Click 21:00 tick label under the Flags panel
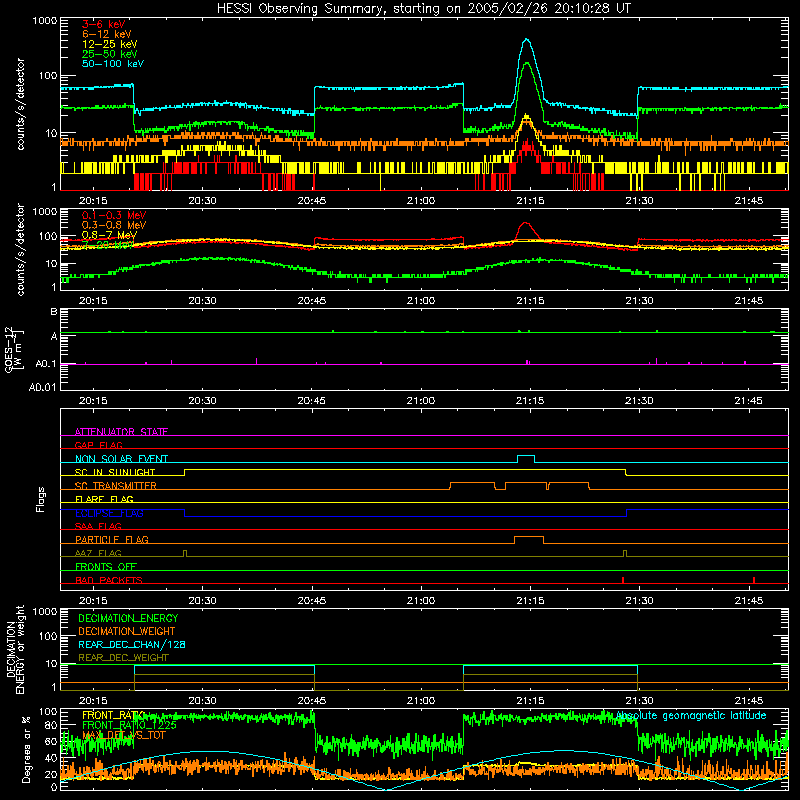This screenshot has width=800, height=800. 421,601
